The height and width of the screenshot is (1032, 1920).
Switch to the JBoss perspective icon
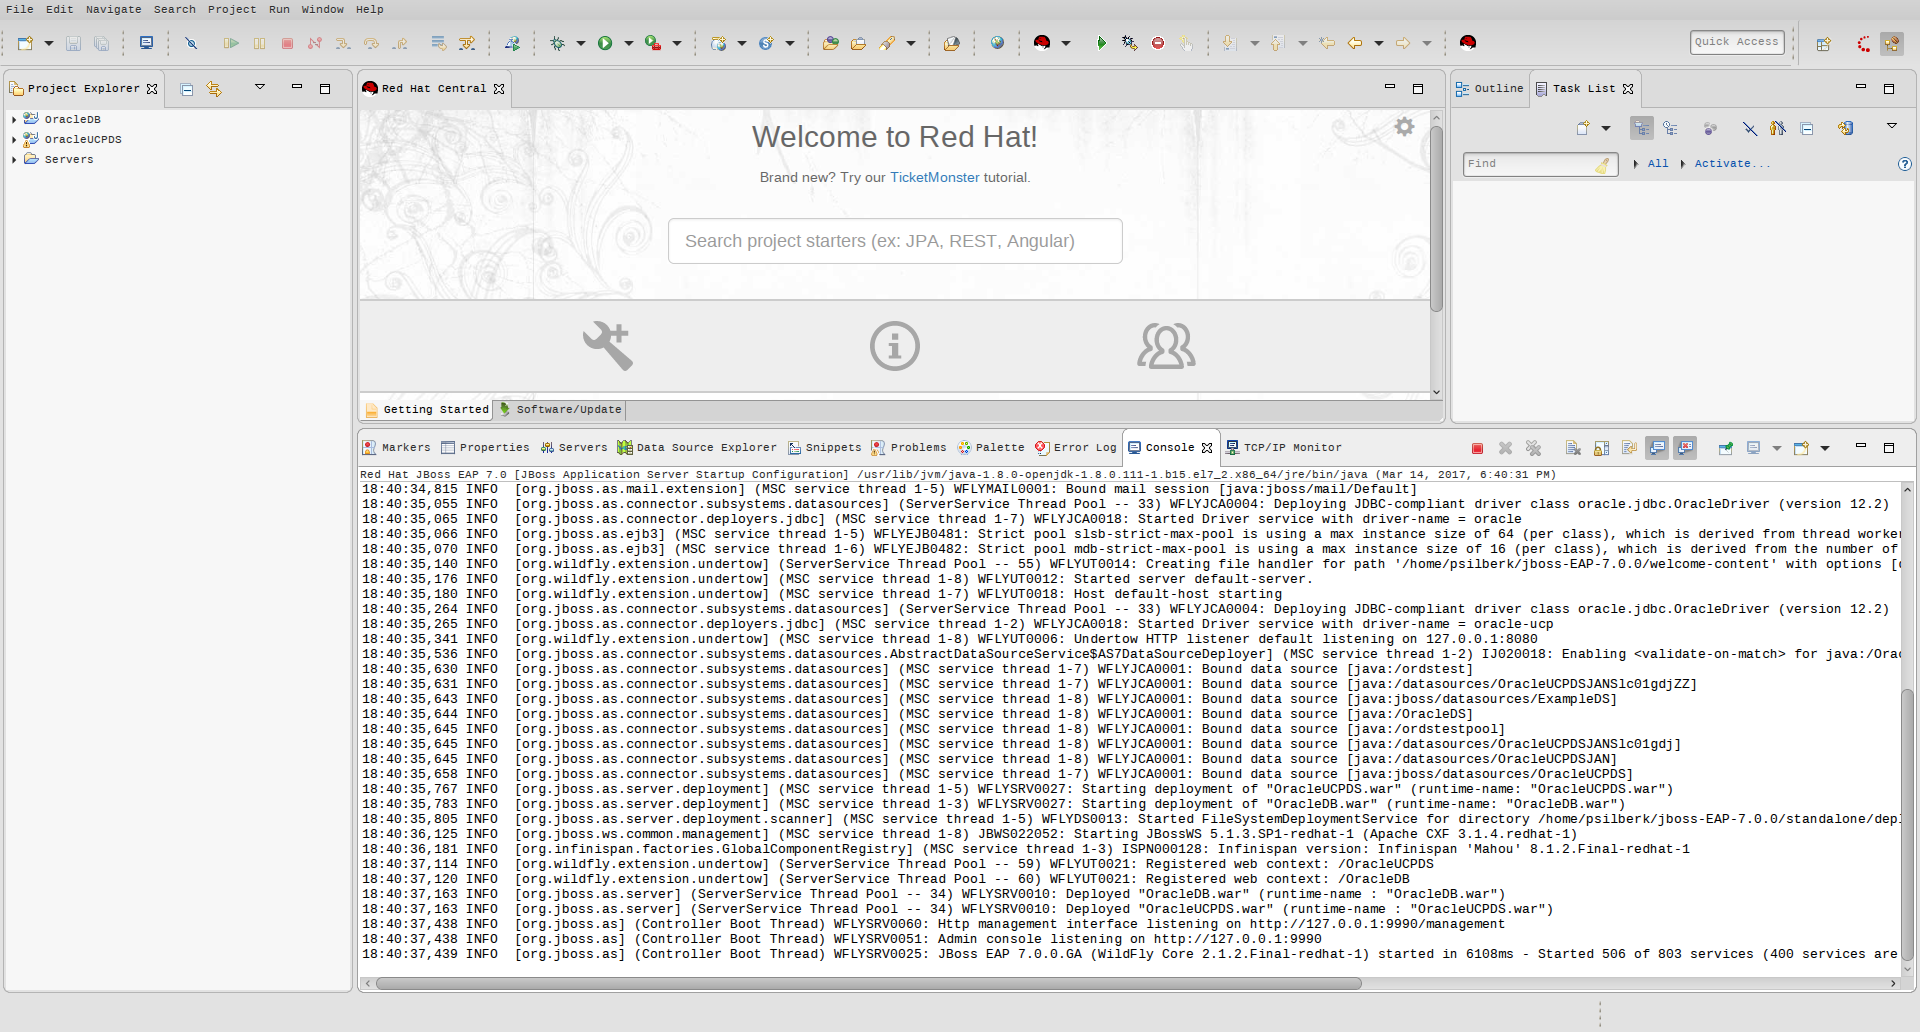click(x=1864, y=43)
